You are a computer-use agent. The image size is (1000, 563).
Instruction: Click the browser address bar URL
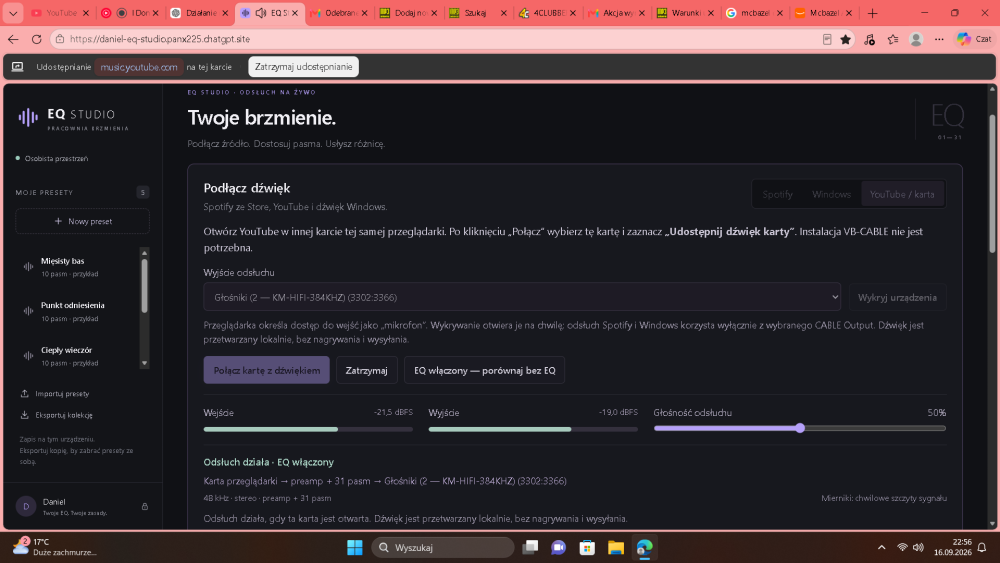click(x=160, y=39)
